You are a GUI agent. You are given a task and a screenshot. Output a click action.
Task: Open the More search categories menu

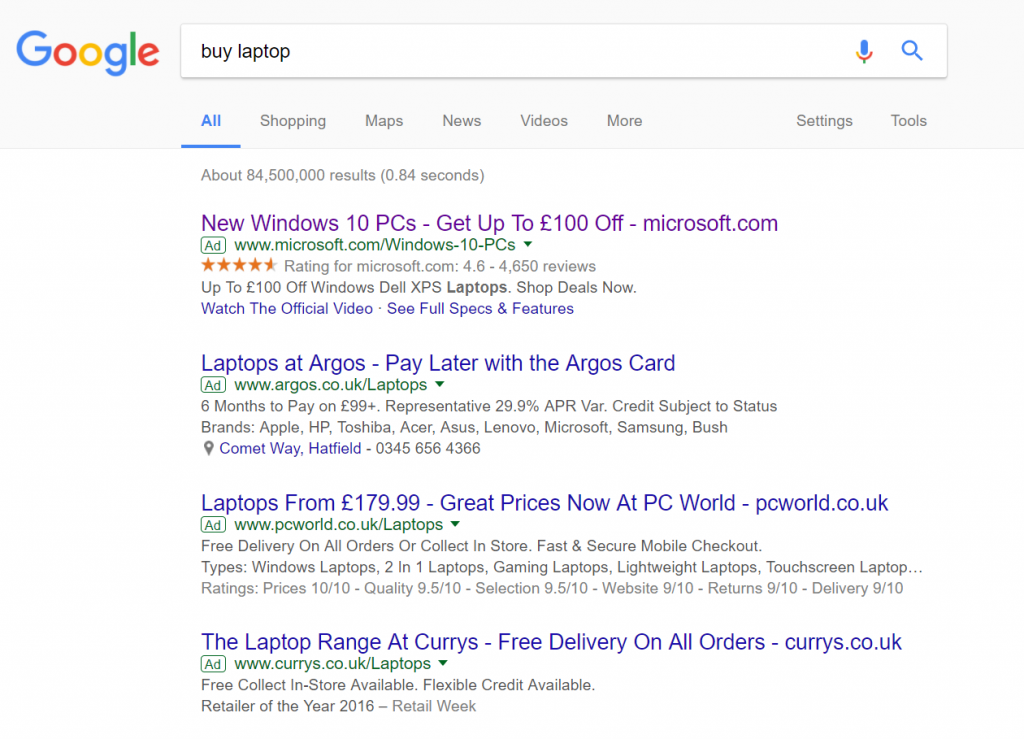pos(624,121)
